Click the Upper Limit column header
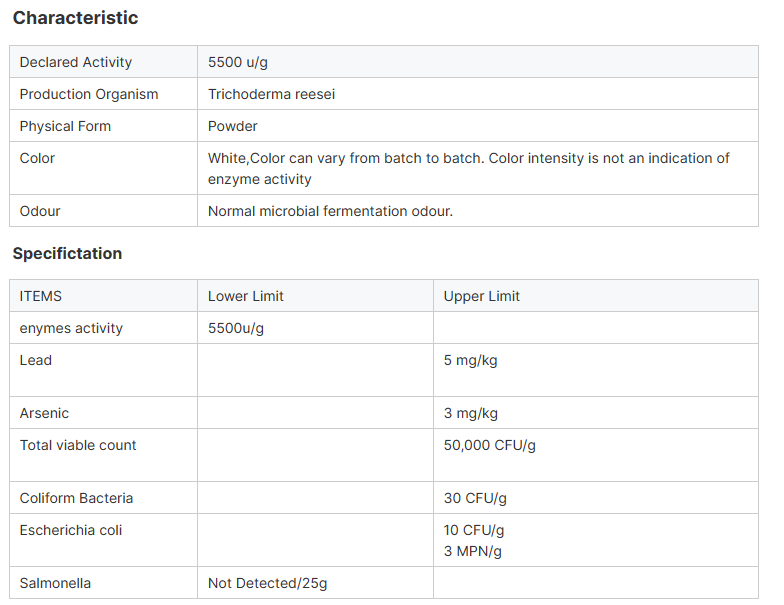This screenshot has height=605, width=784. point(482,296)
